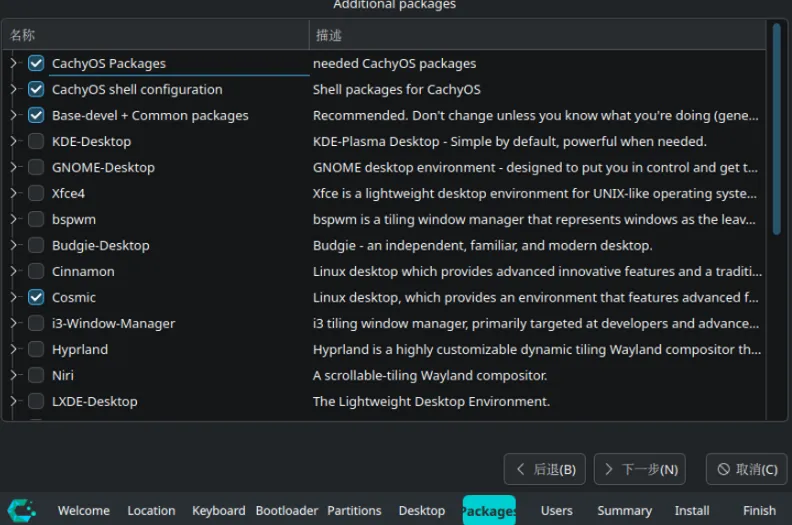Open the Summary step tab
The width and height of the screenshot is (792, 525).
[624, 510]
